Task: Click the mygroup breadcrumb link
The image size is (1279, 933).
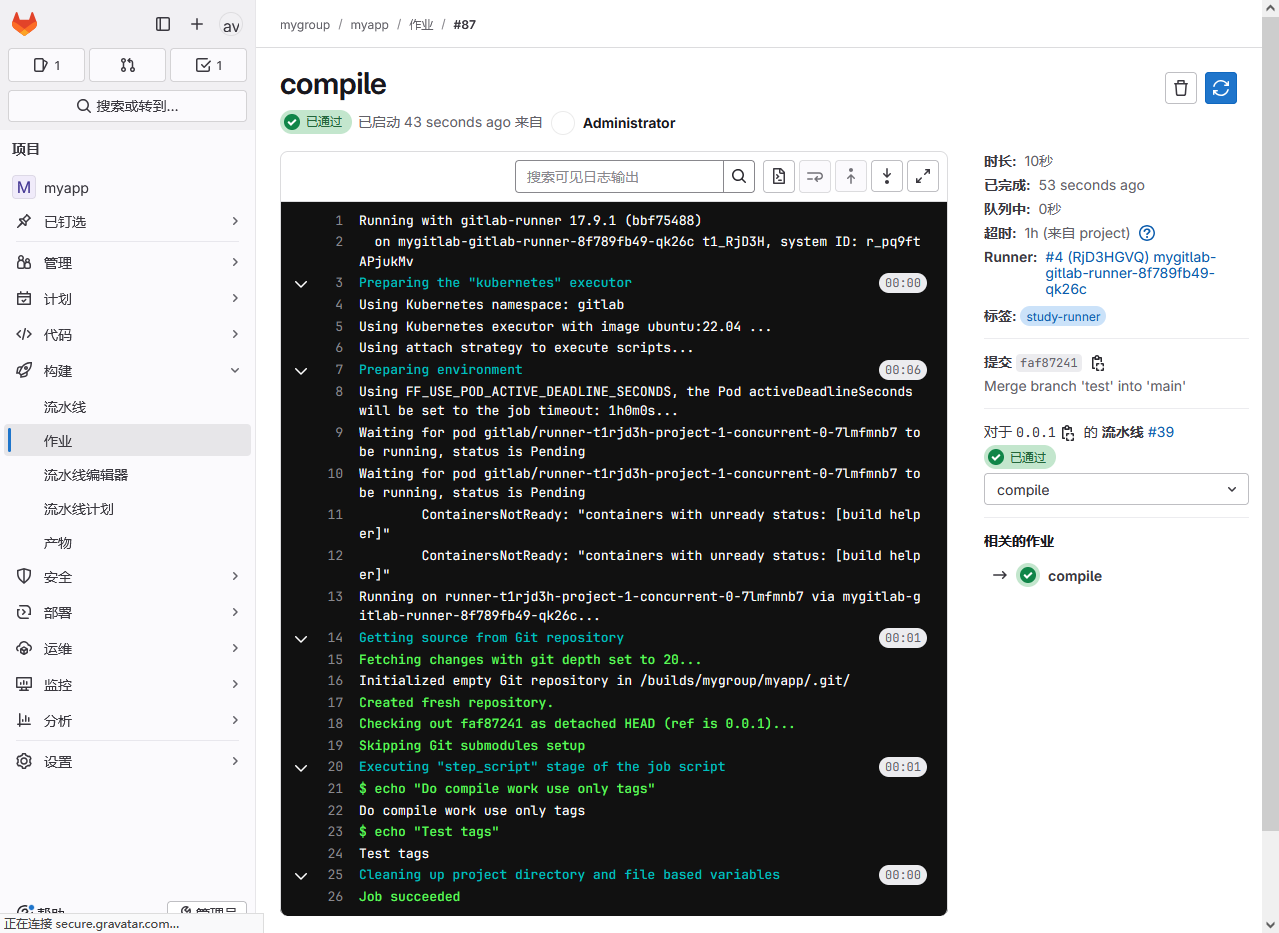Action: click(305, 25)
